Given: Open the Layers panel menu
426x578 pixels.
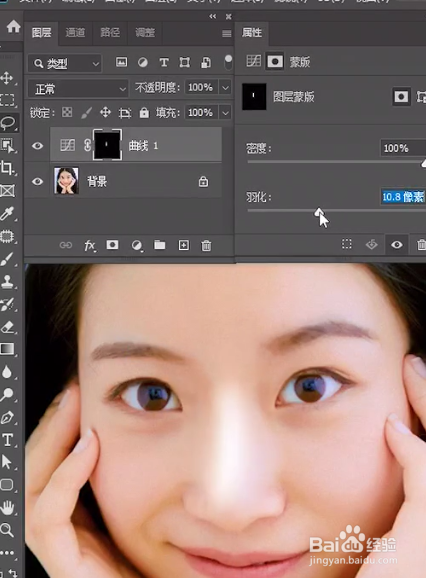Looking at the screenshot, I should click(227, 34).
